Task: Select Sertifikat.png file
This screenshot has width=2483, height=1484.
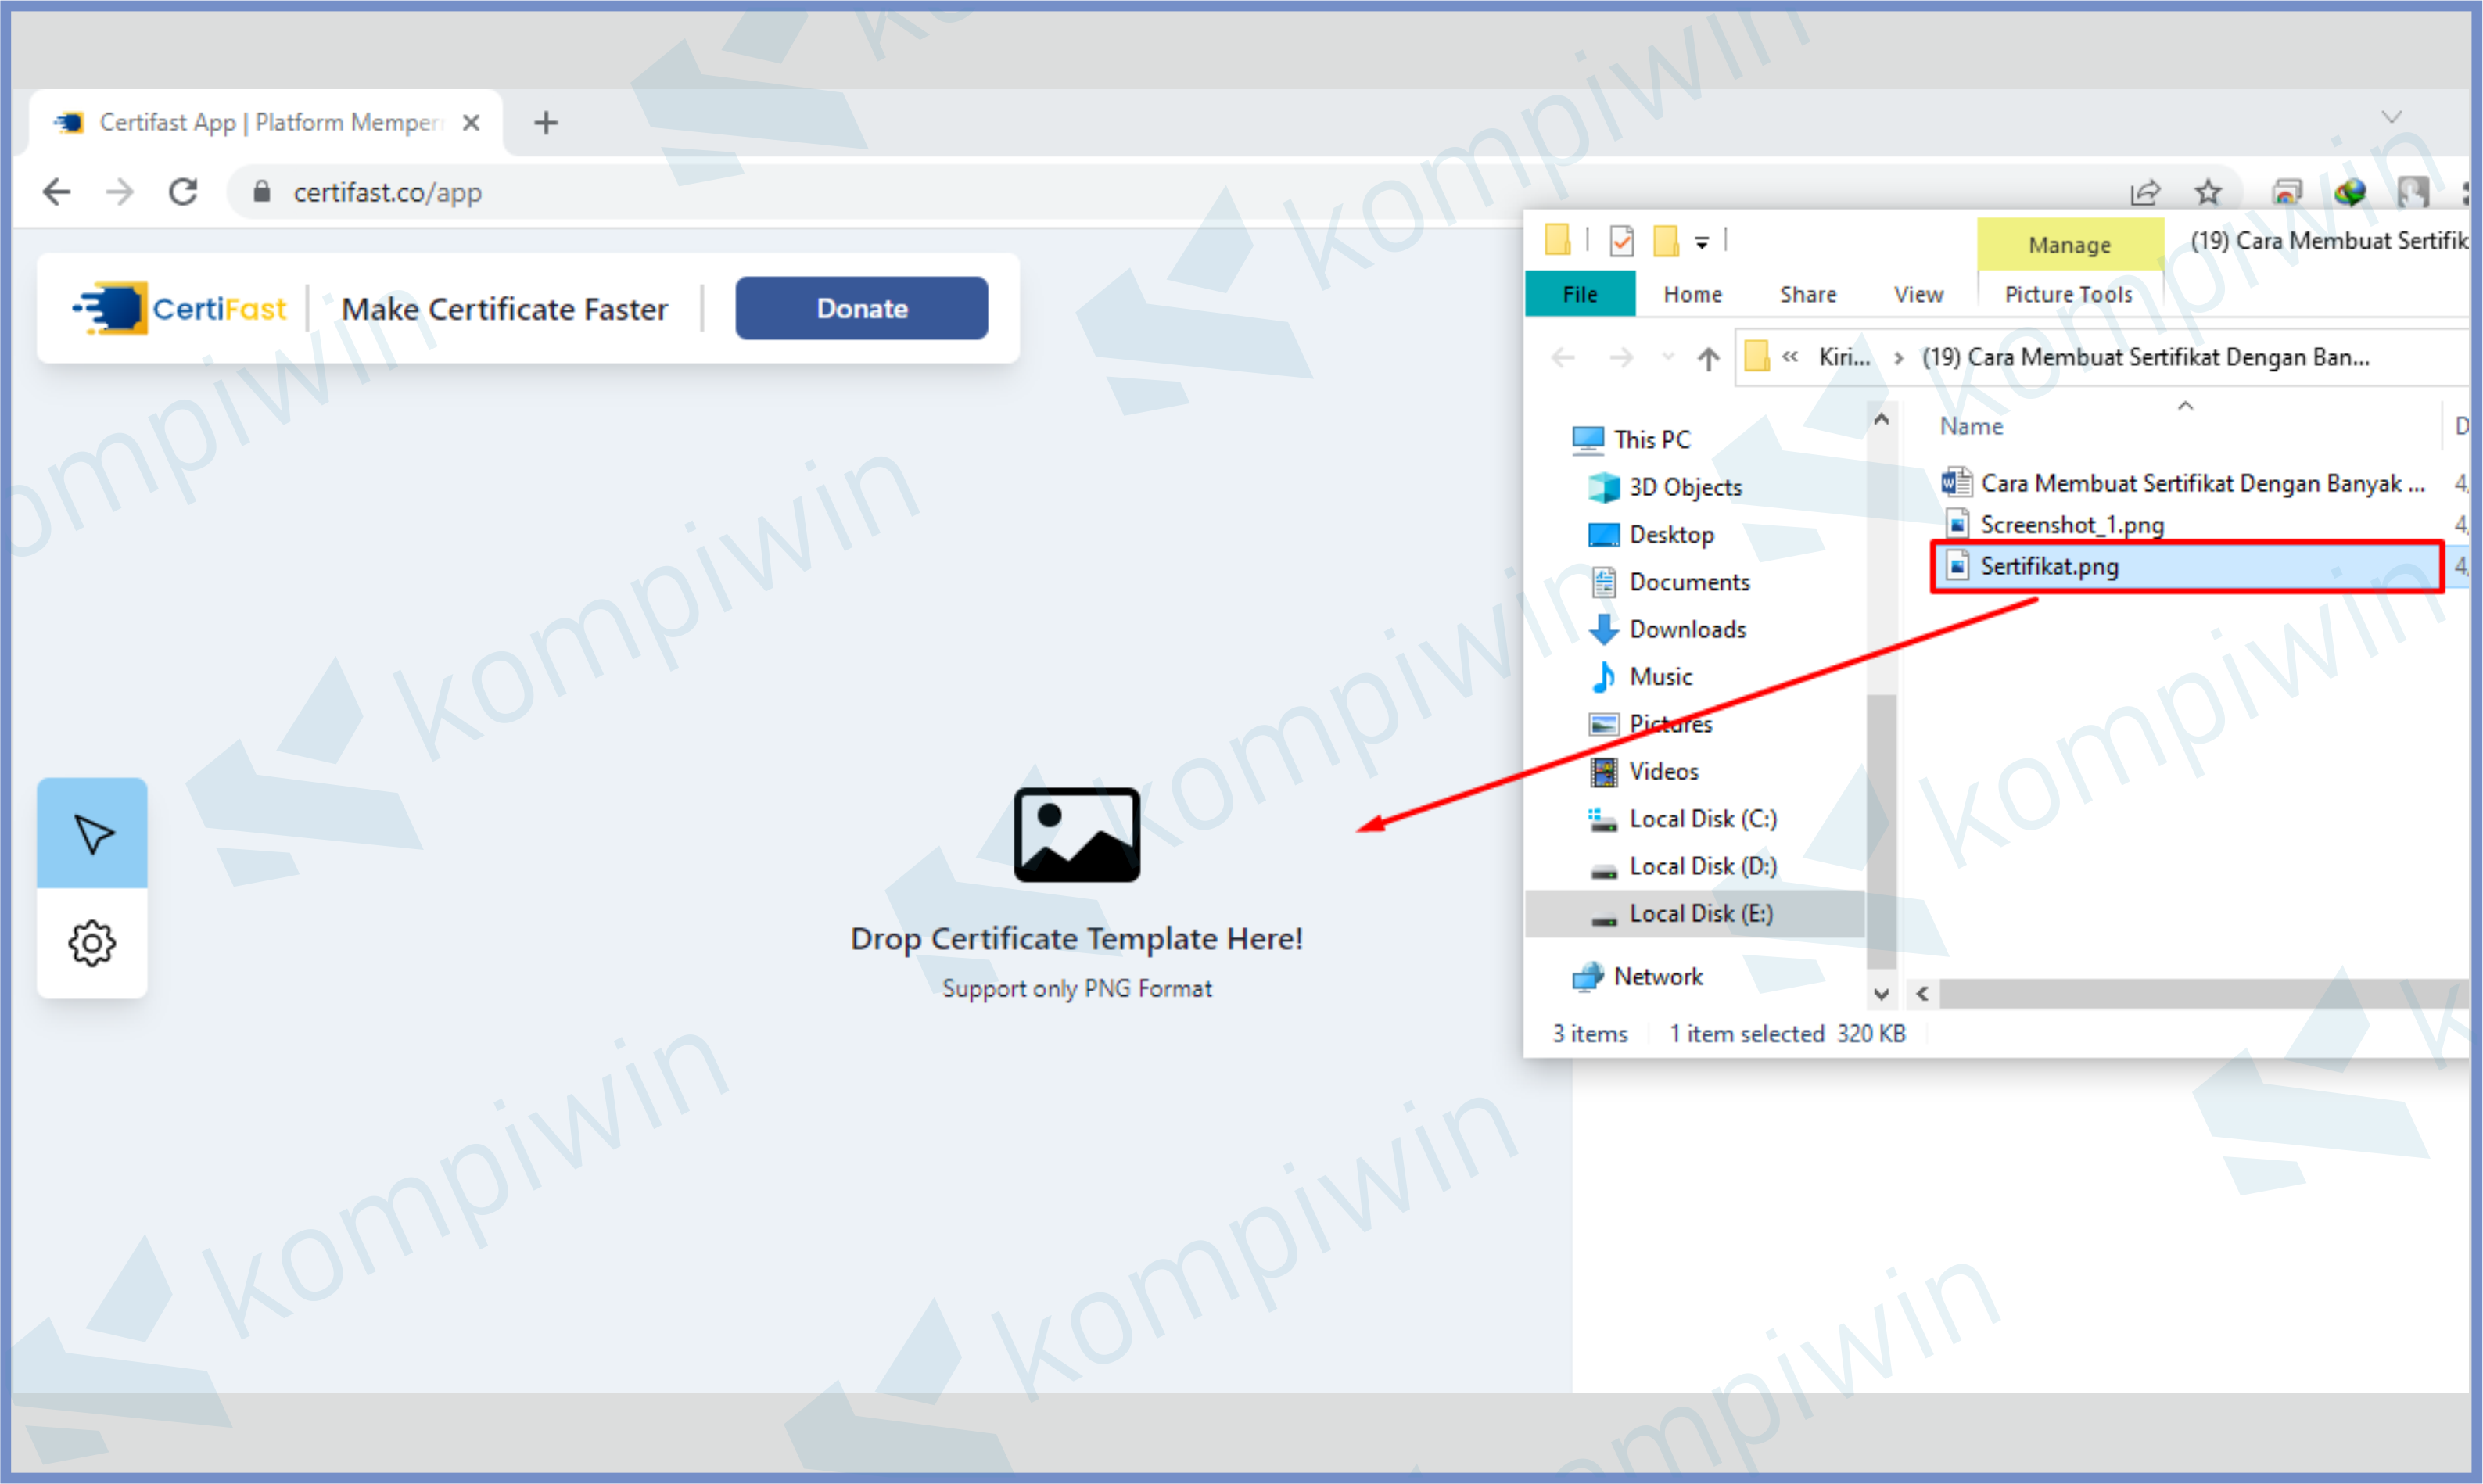Action: point(2049,566)
